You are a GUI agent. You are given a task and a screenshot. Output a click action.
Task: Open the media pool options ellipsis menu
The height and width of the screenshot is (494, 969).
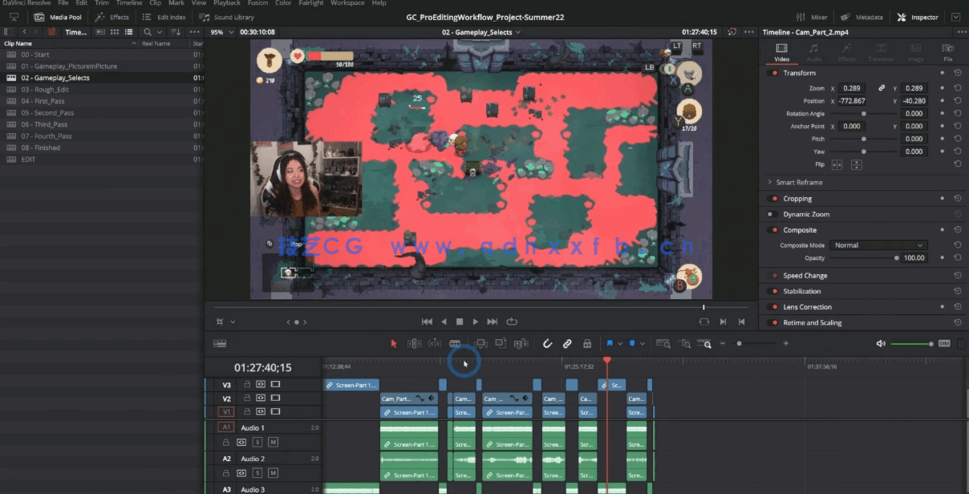pyautogui.click(x=195, y=32)
